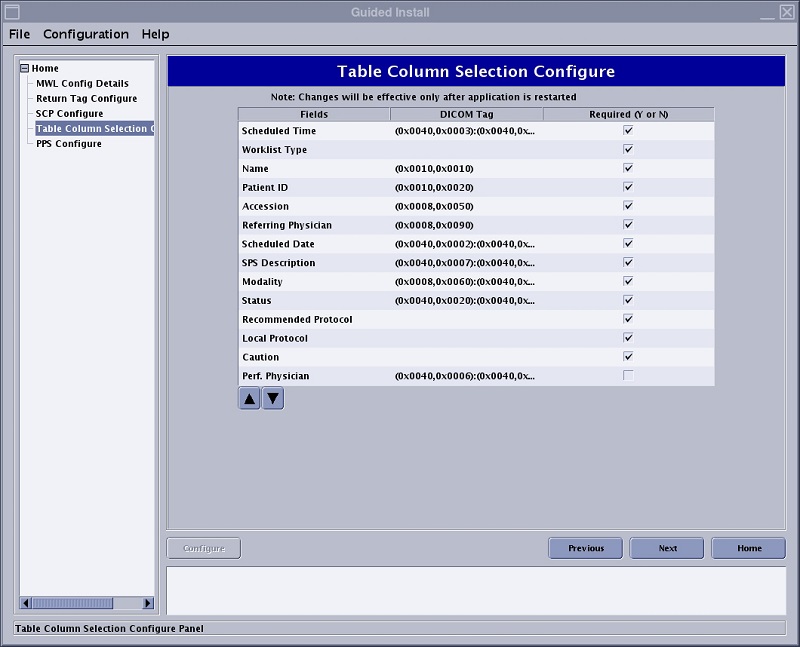Select the Referring Physician field row
The height and width of the screenshot is (647, 800).
pyautogui.click(x=286, y=225)
